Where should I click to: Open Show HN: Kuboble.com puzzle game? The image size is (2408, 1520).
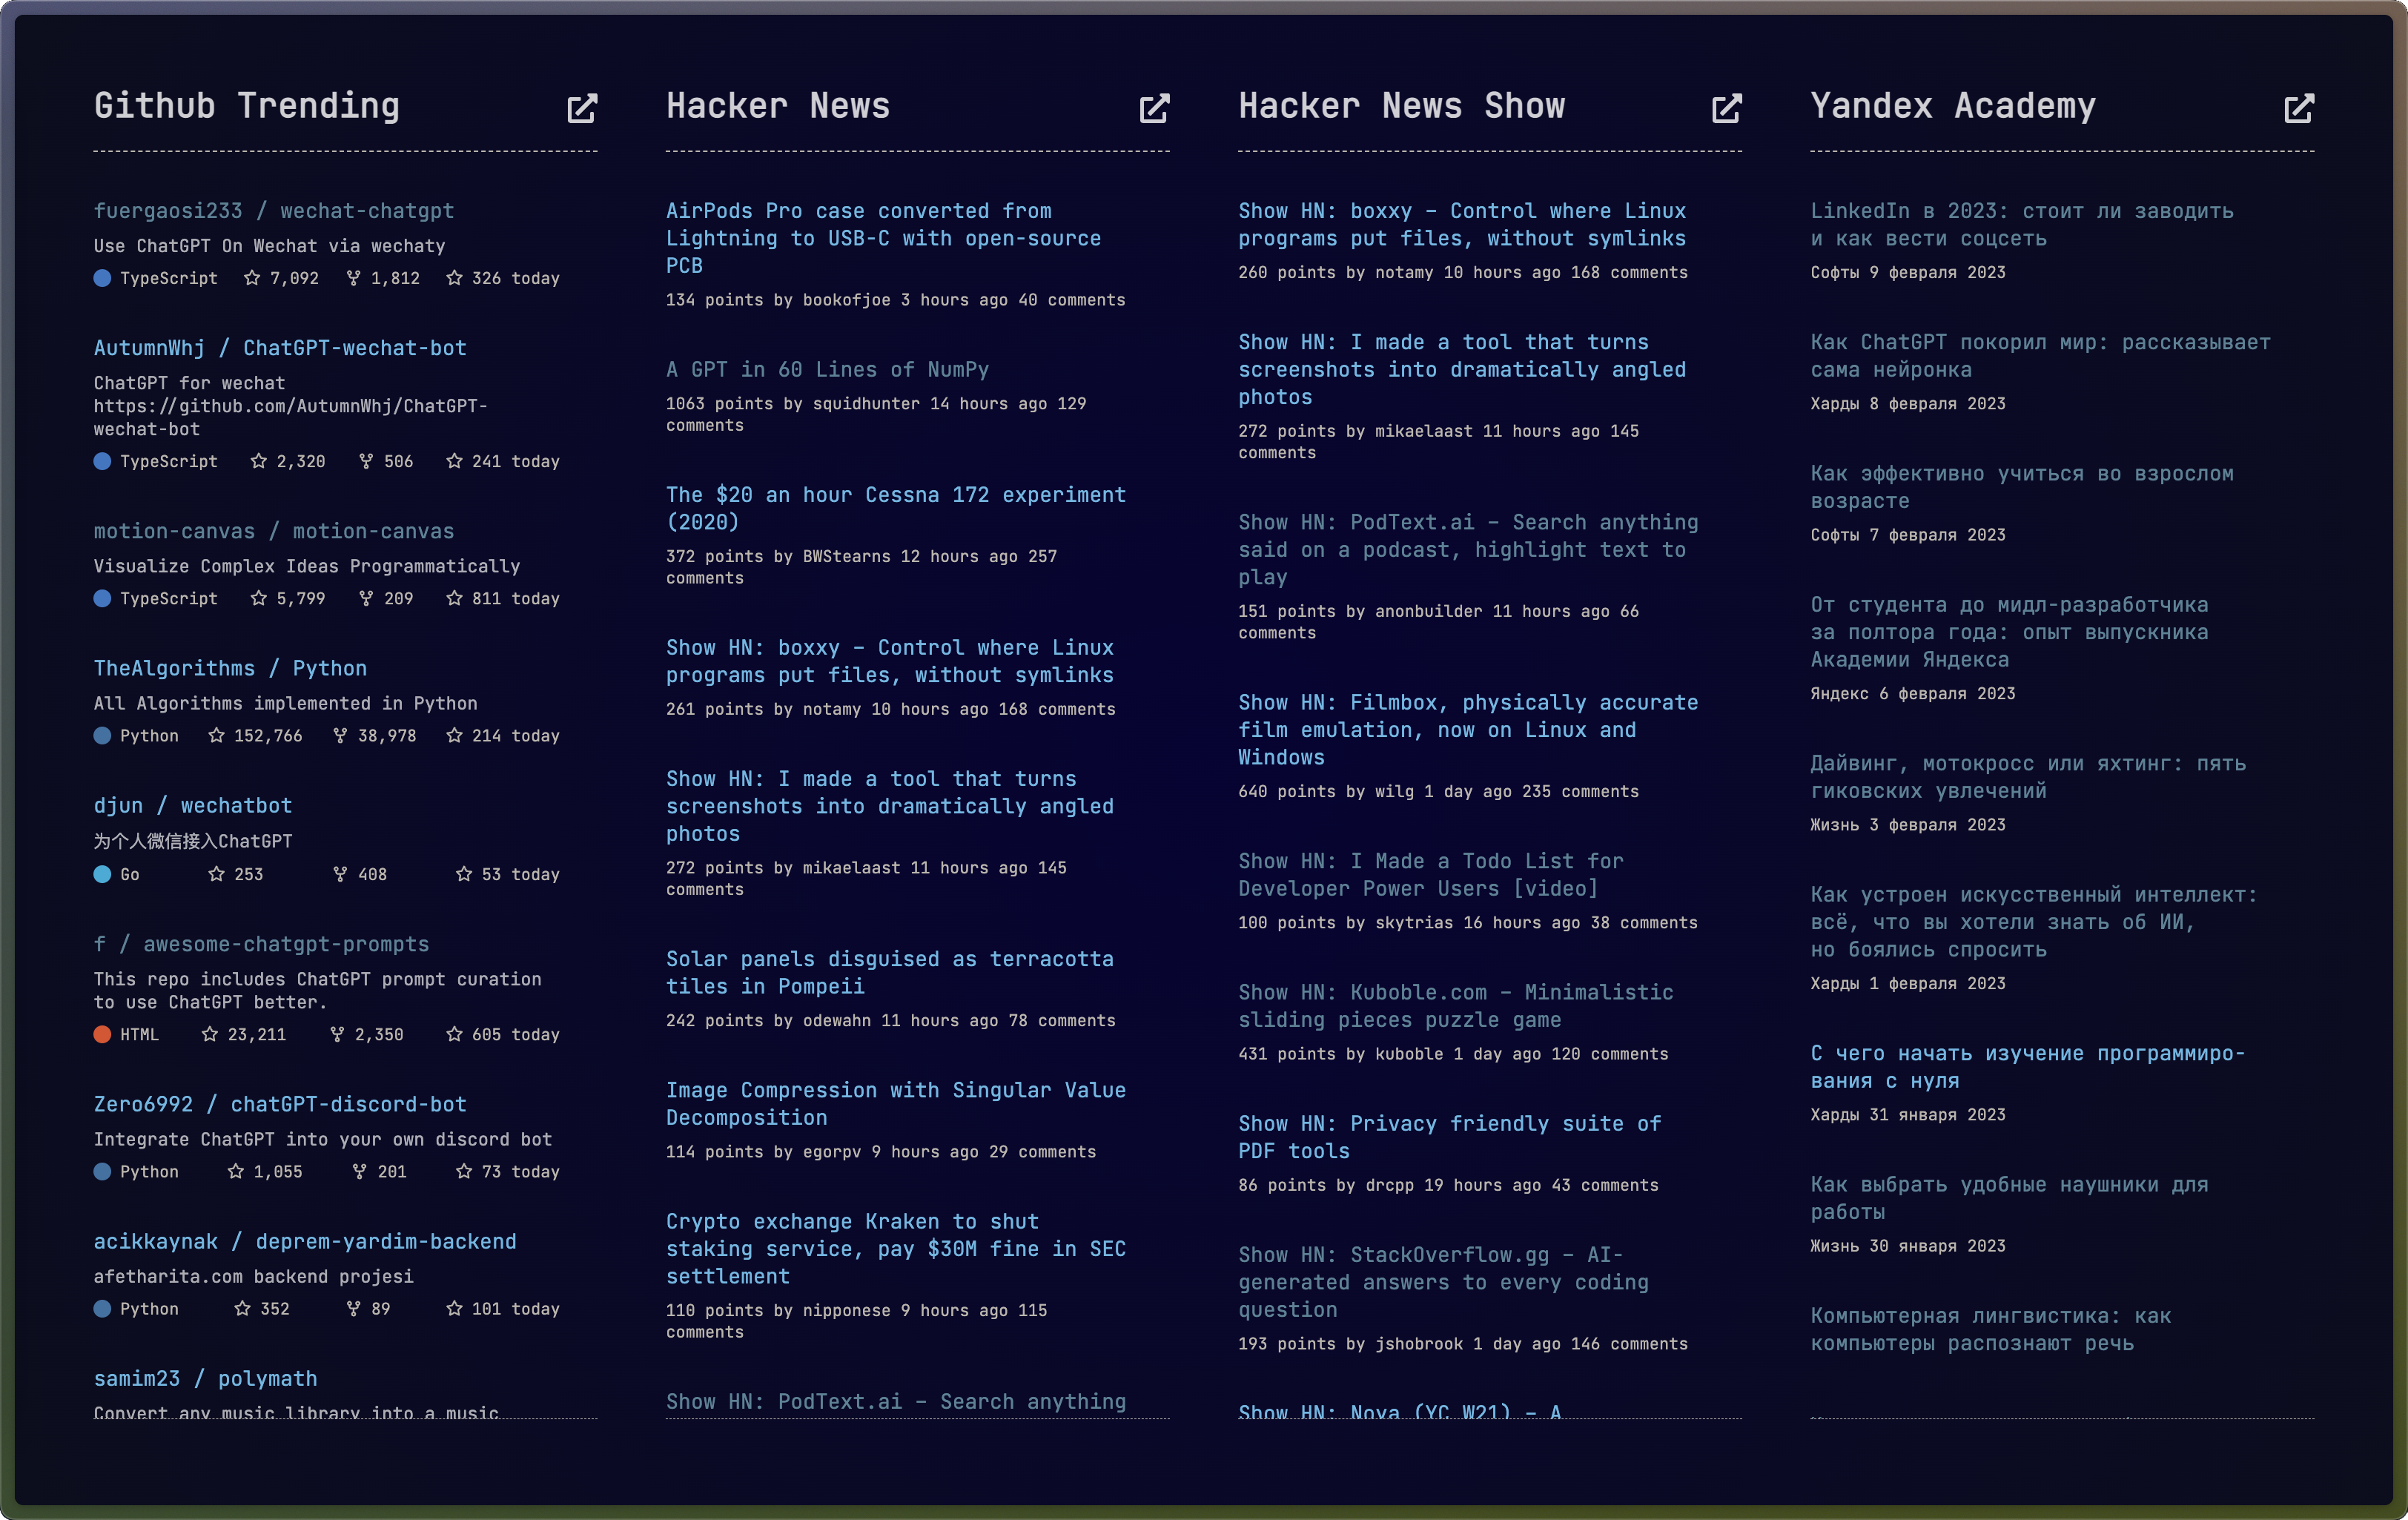coord(1455,1005)
